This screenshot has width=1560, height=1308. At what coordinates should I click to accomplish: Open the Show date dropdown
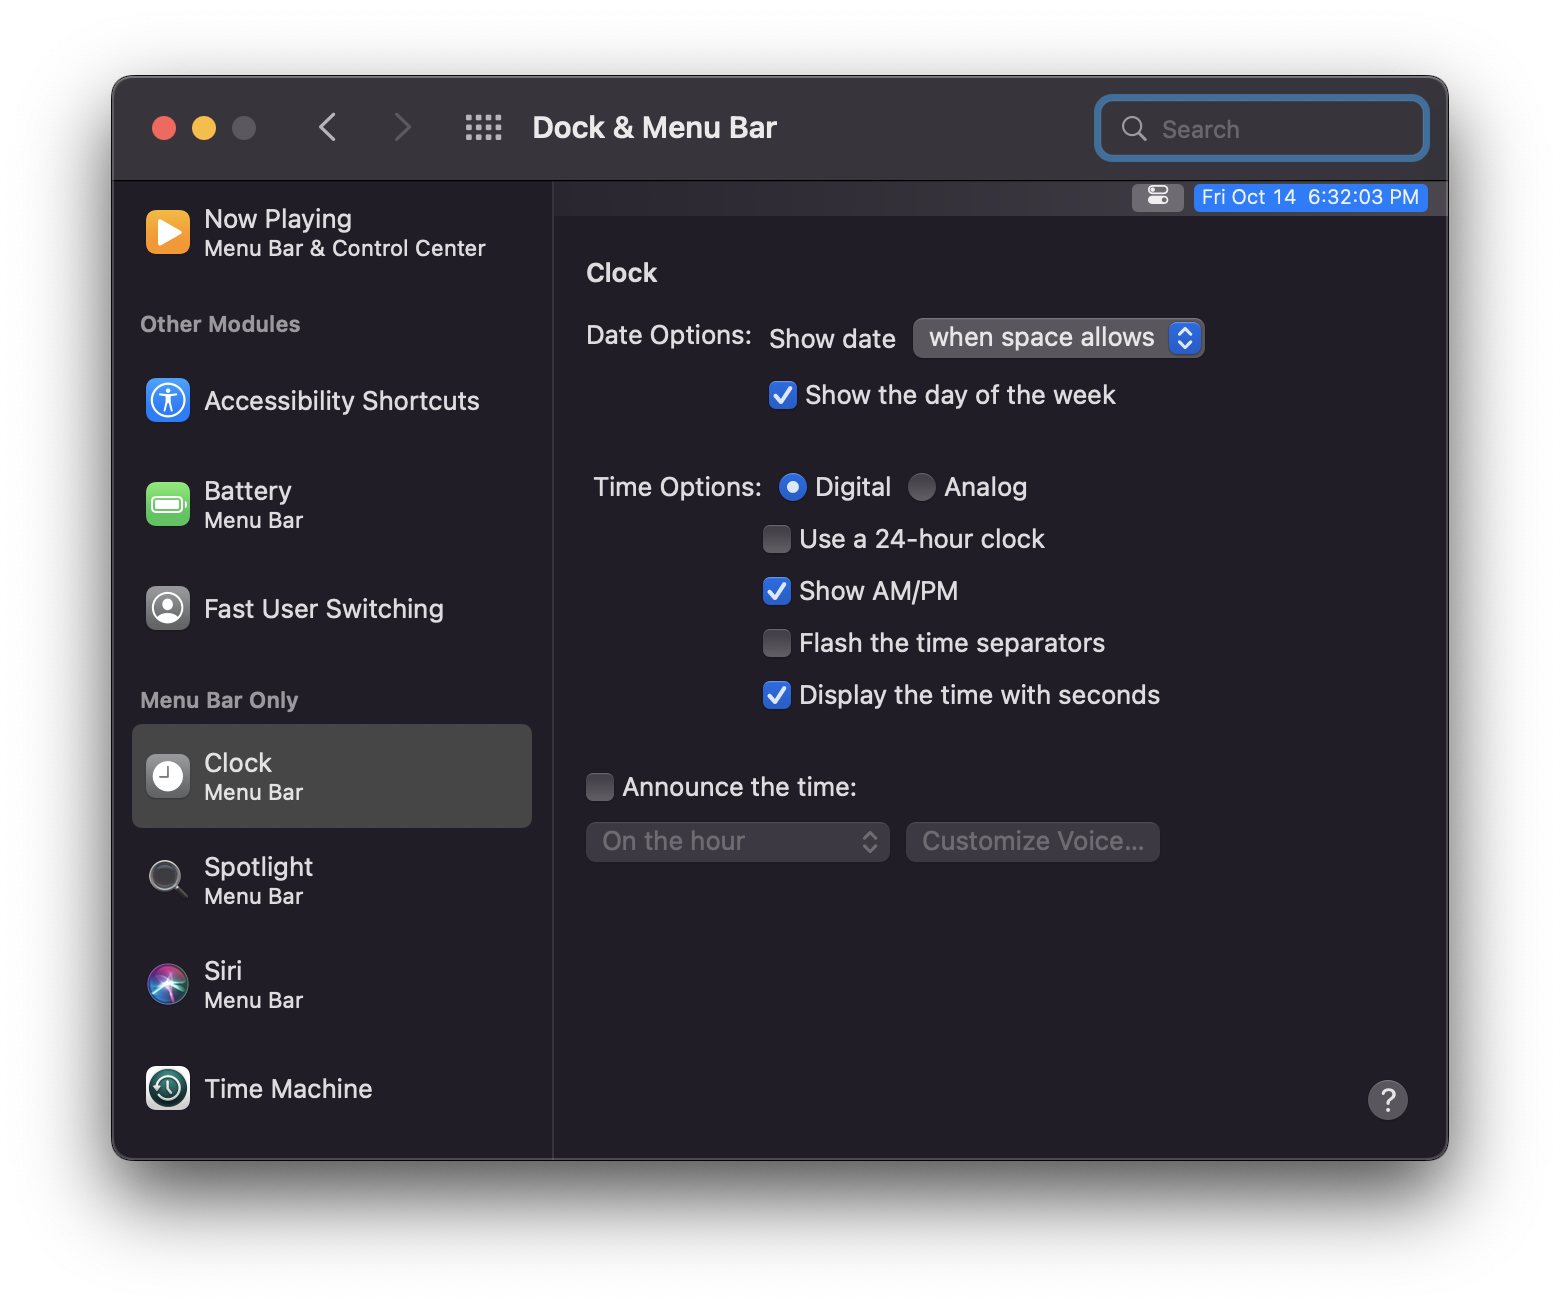(x=1058, y=338)
